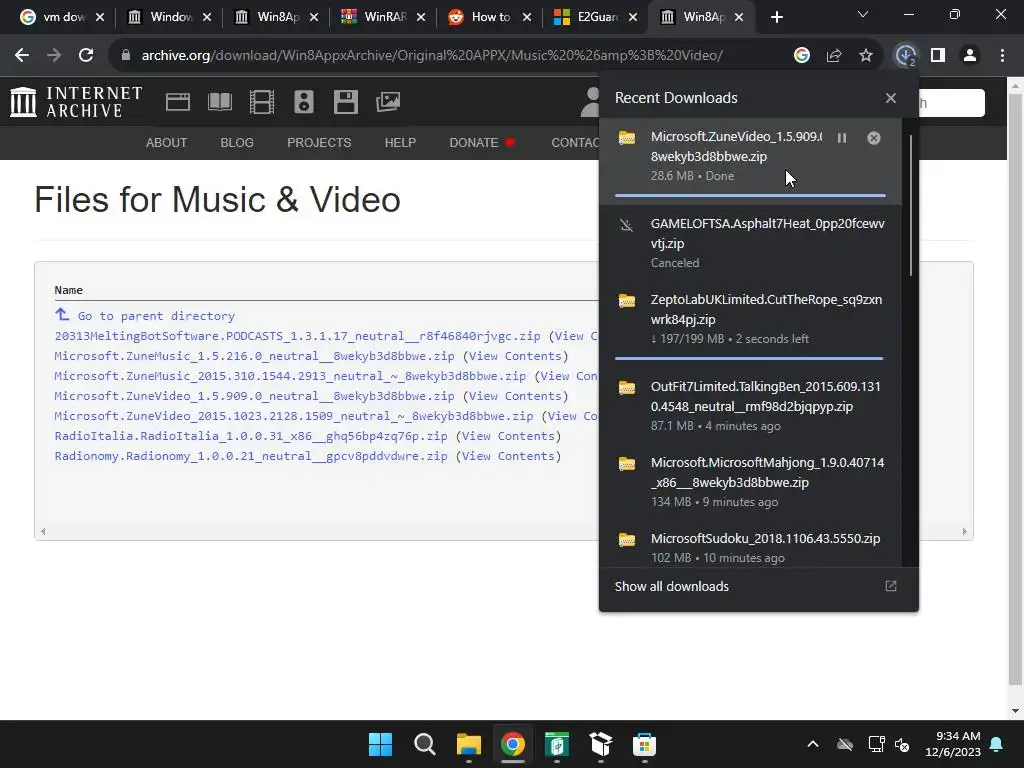The height and width of the screenshot is (768, 1024).
Task: Close the WinRAR tab
Action: pyautogui.click(x=421, y=17)
